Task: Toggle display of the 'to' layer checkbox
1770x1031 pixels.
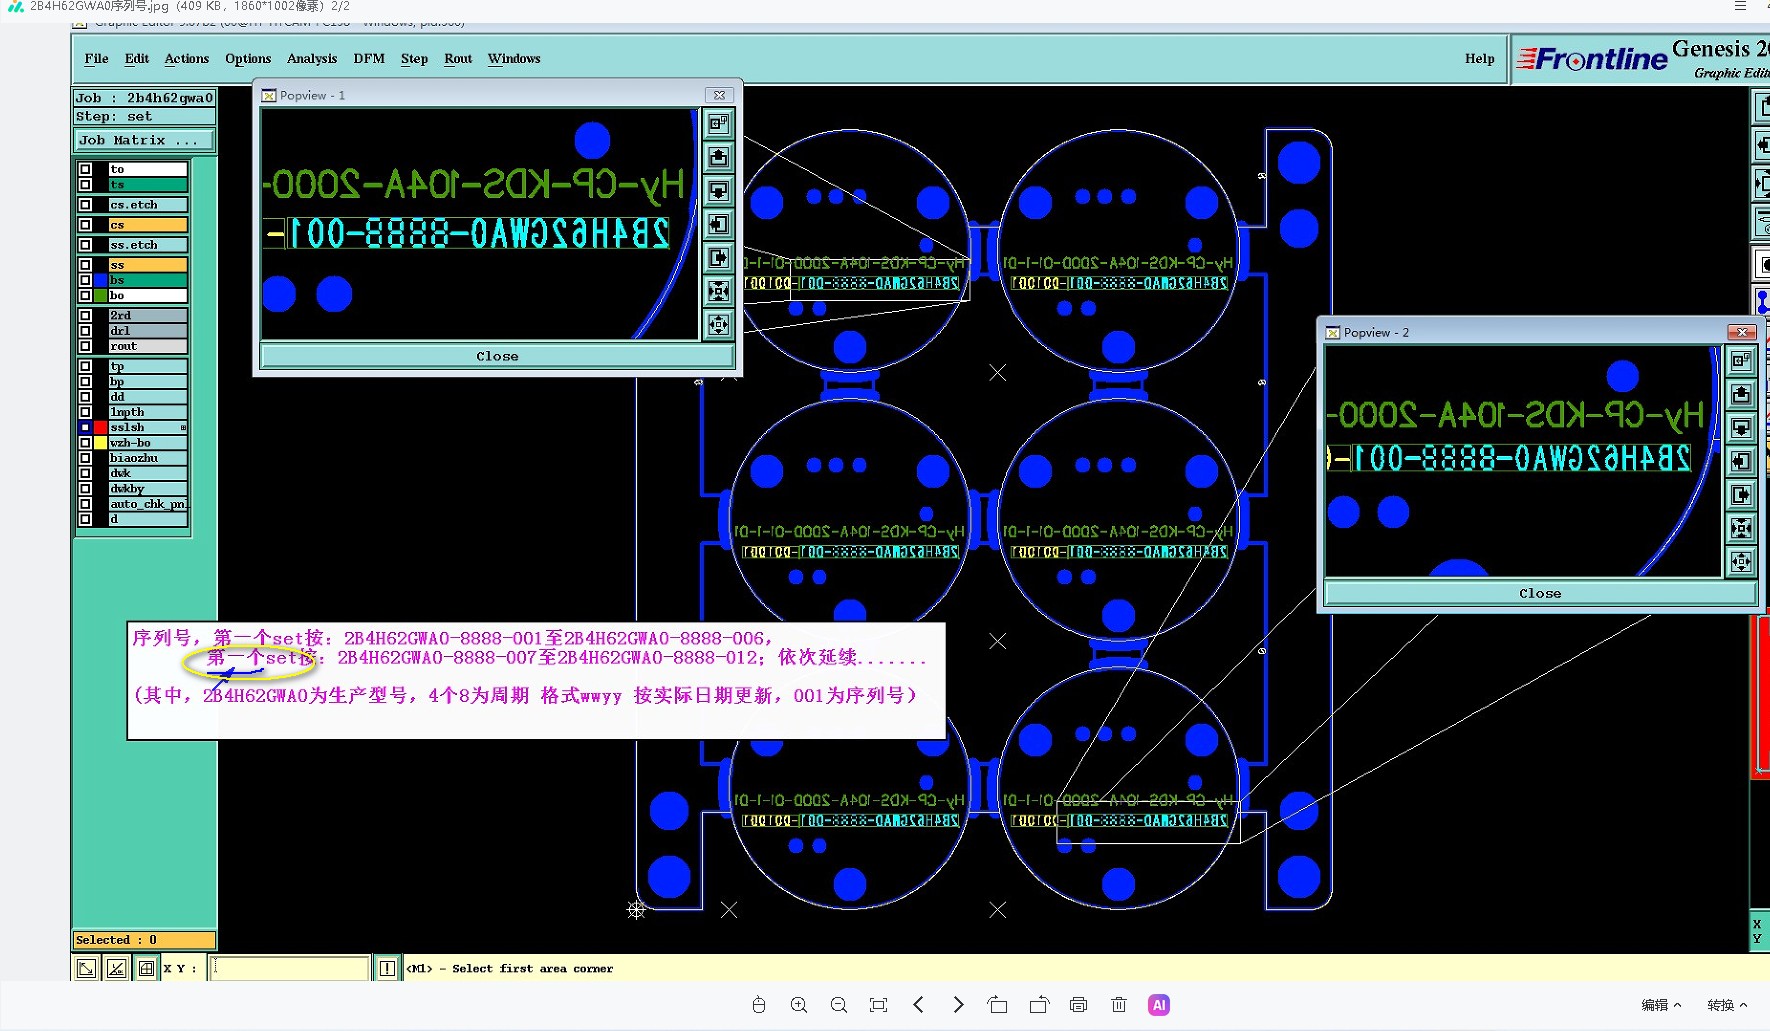Action: coord(85,169)
